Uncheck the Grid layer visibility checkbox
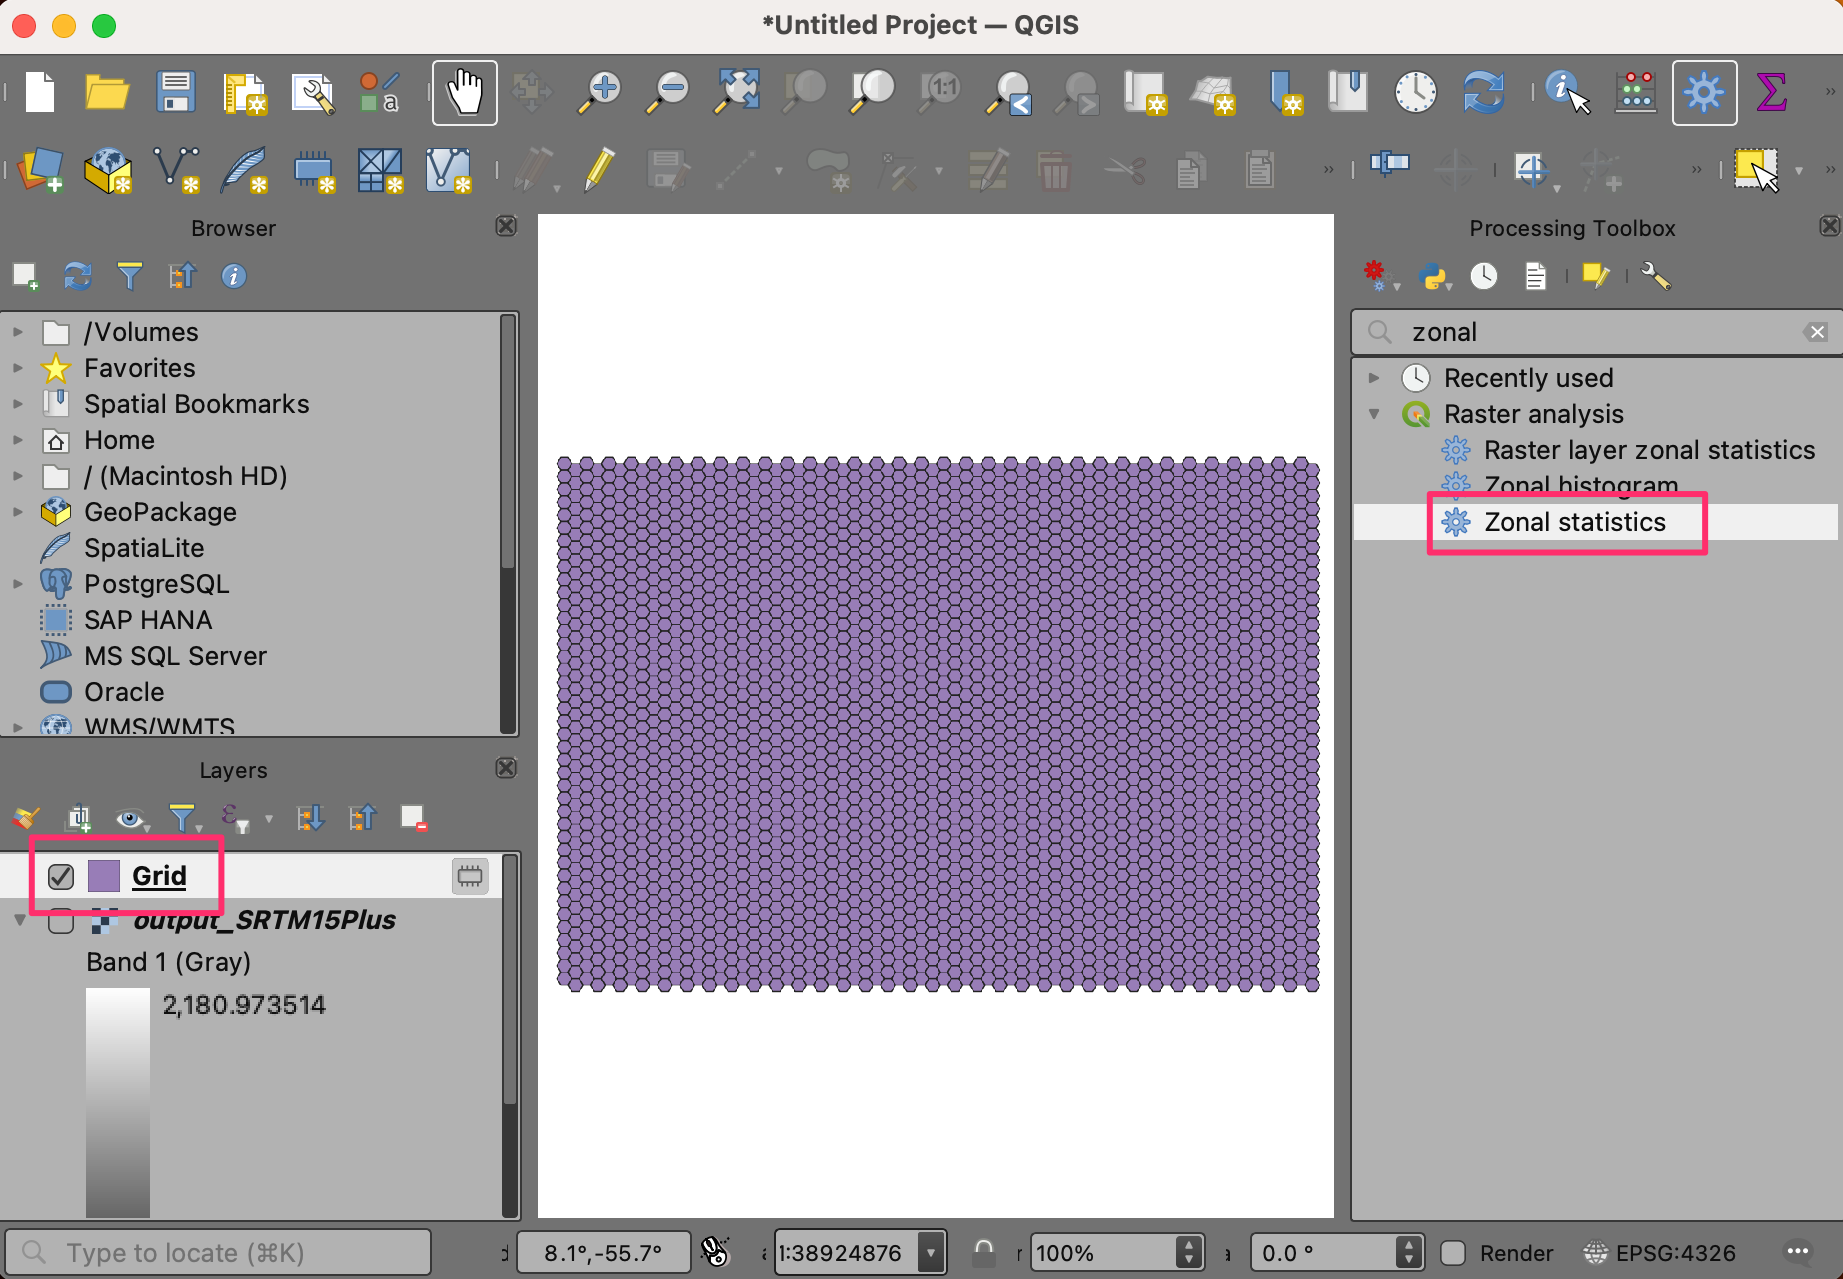This screenshot has height=1279, width=1843. click(61, 877)
